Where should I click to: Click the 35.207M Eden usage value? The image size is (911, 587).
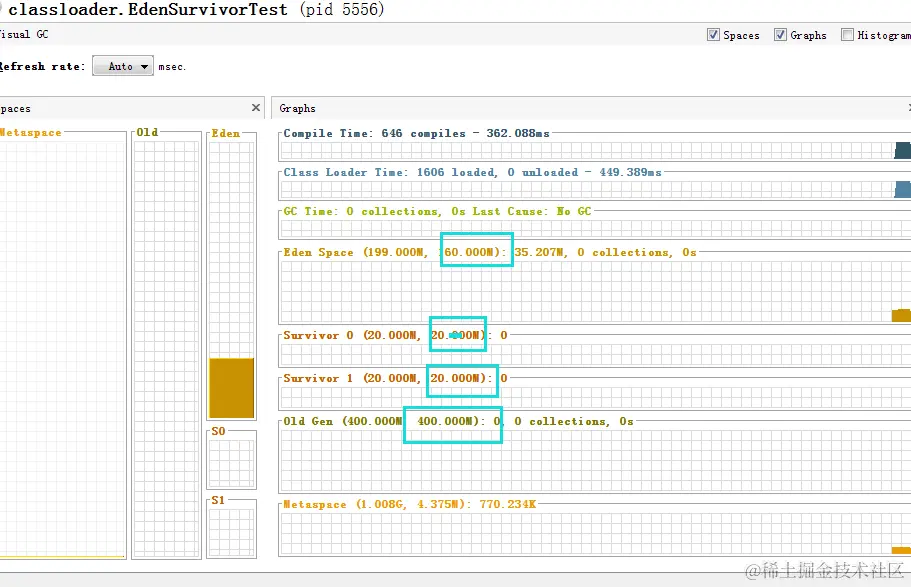point(539,252)
